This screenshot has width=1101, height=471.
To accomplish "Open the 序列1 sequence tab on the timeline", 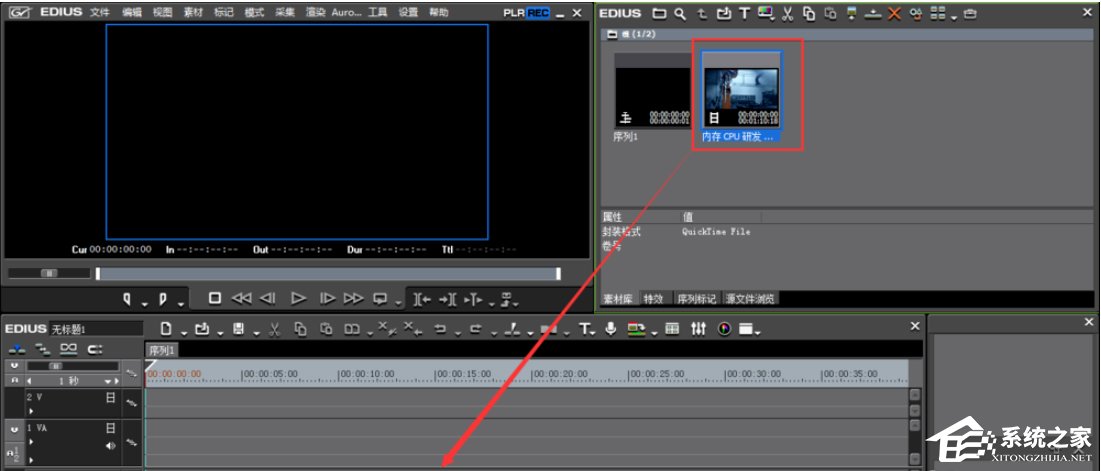I will [162, 350].
